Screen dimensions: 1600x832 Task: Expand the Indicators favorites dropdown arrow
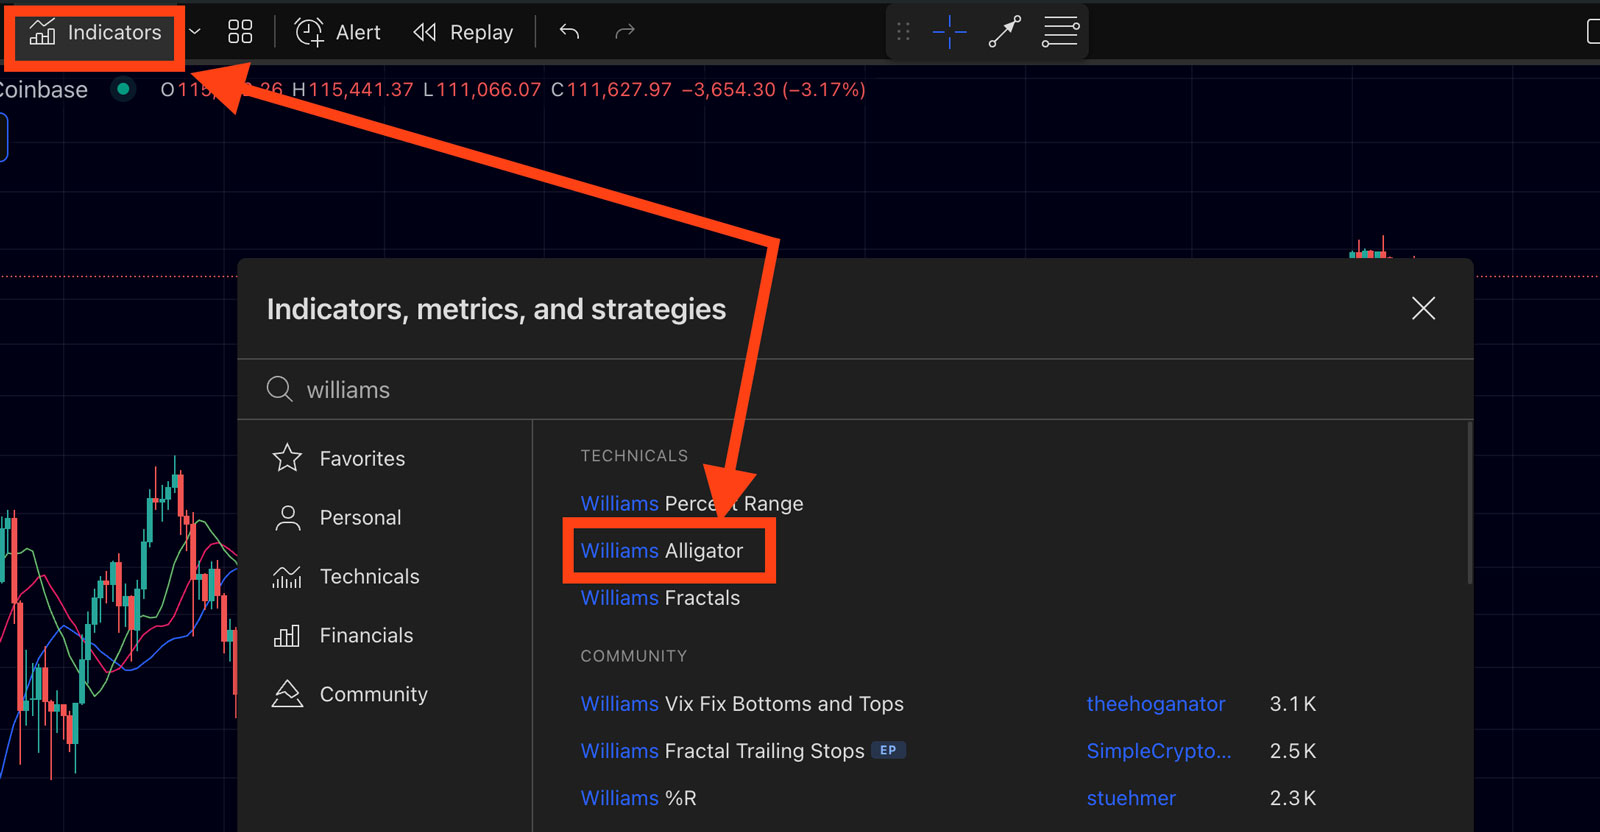point(195,32)
